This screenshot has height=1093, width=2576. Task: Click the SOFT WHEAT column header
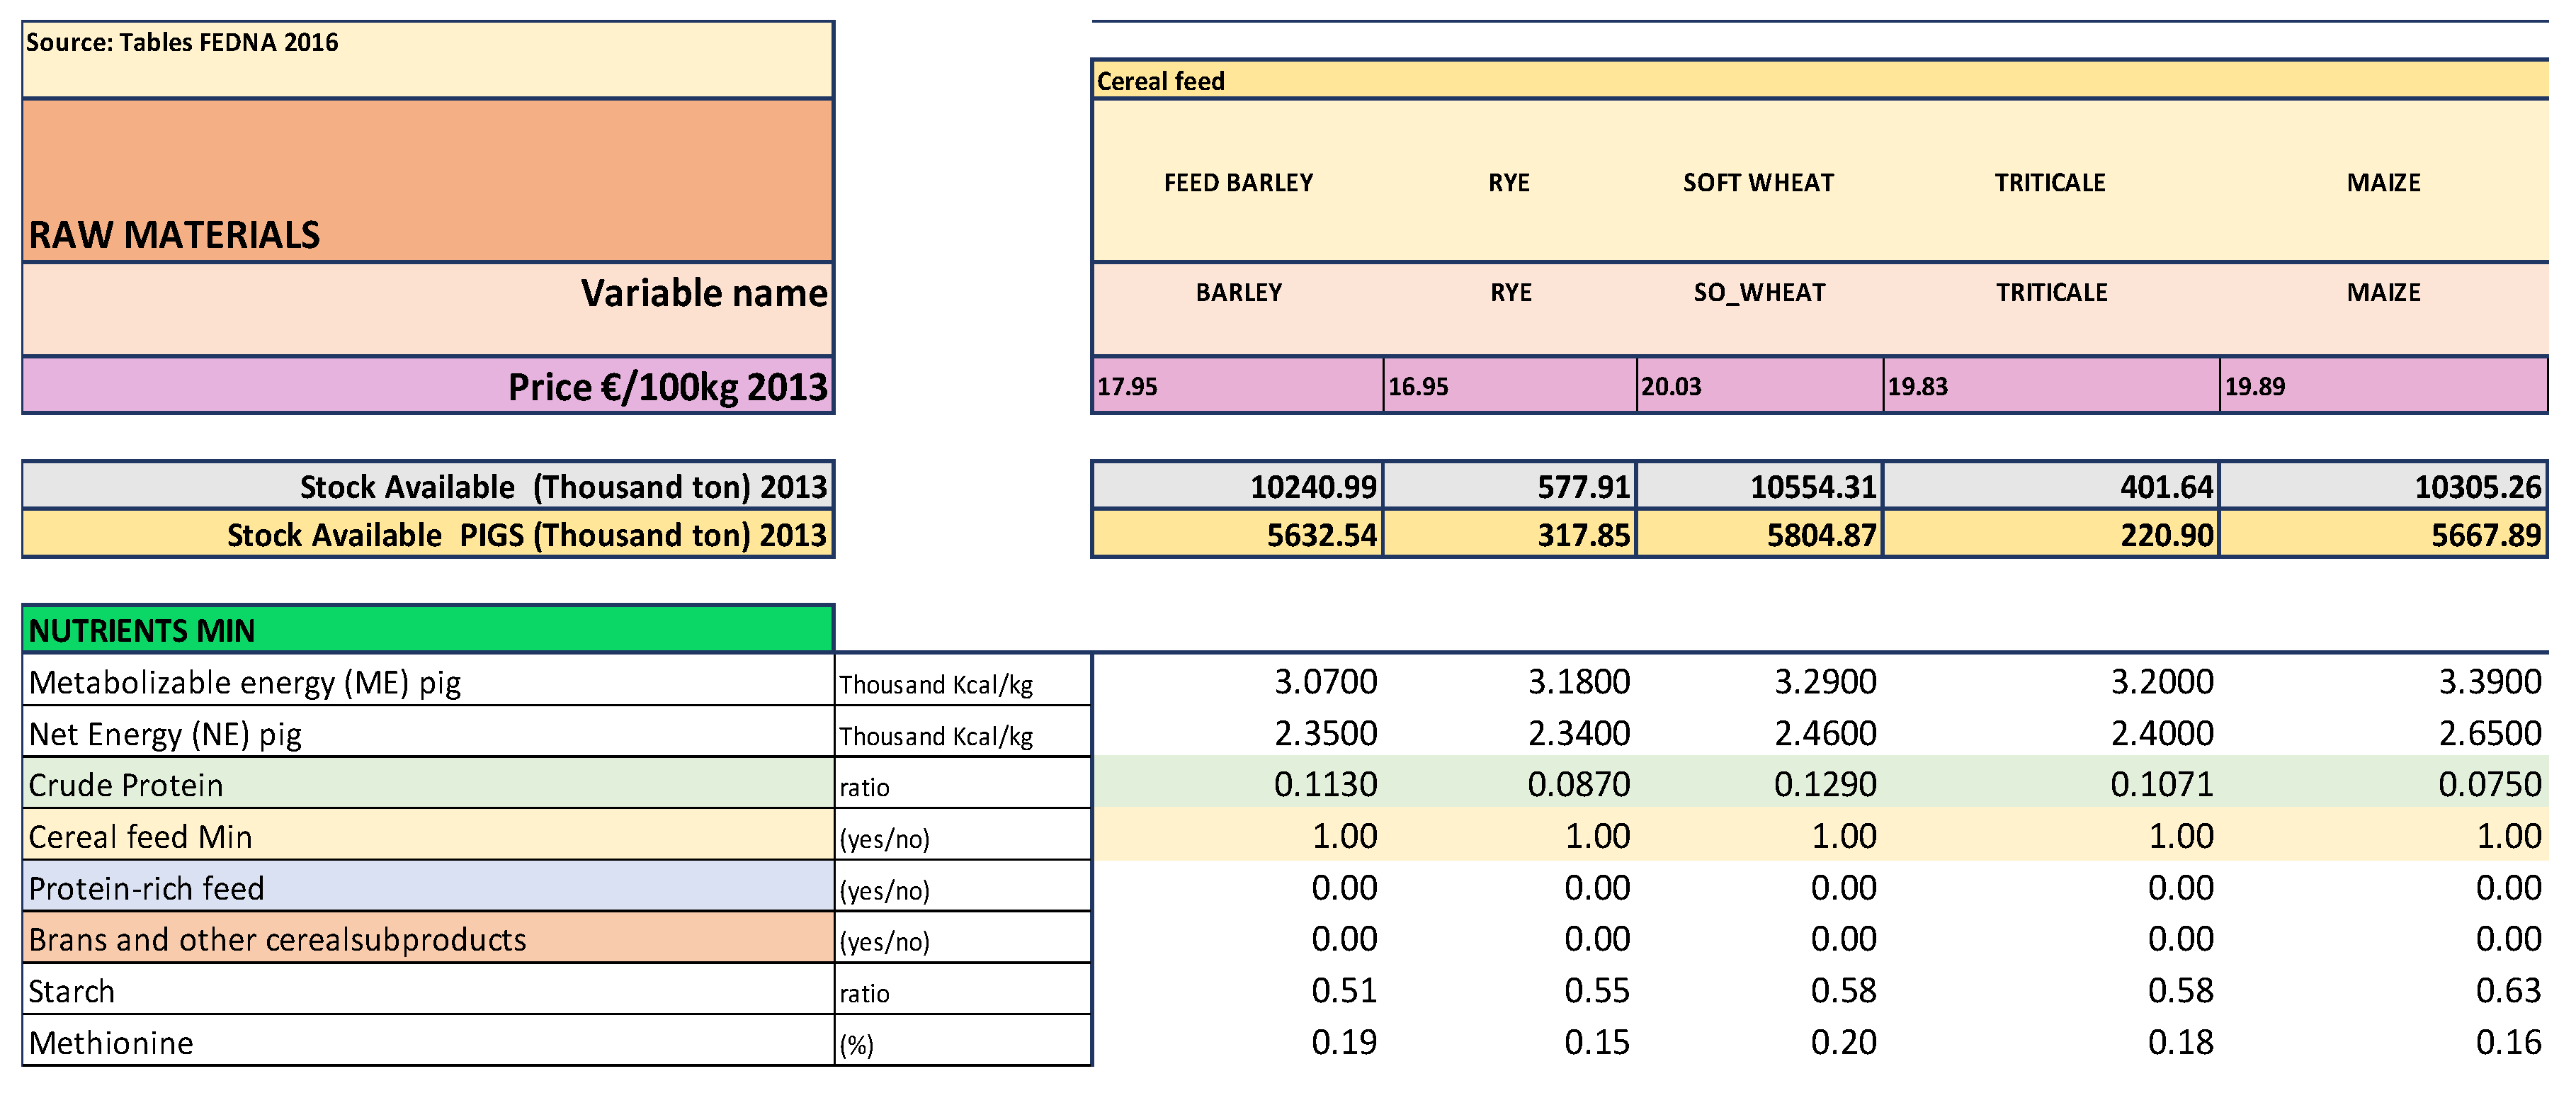click(1758, 183)
